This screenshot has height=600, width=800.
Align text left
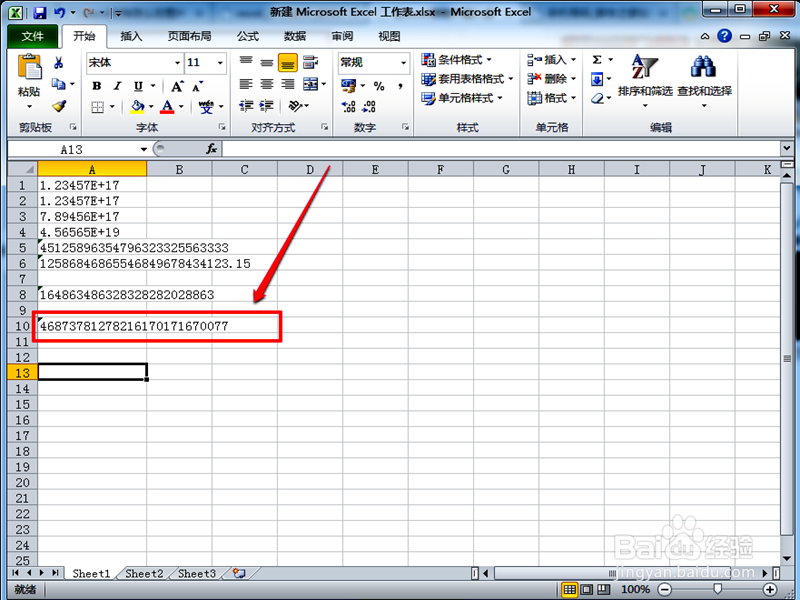click(246, 84)
